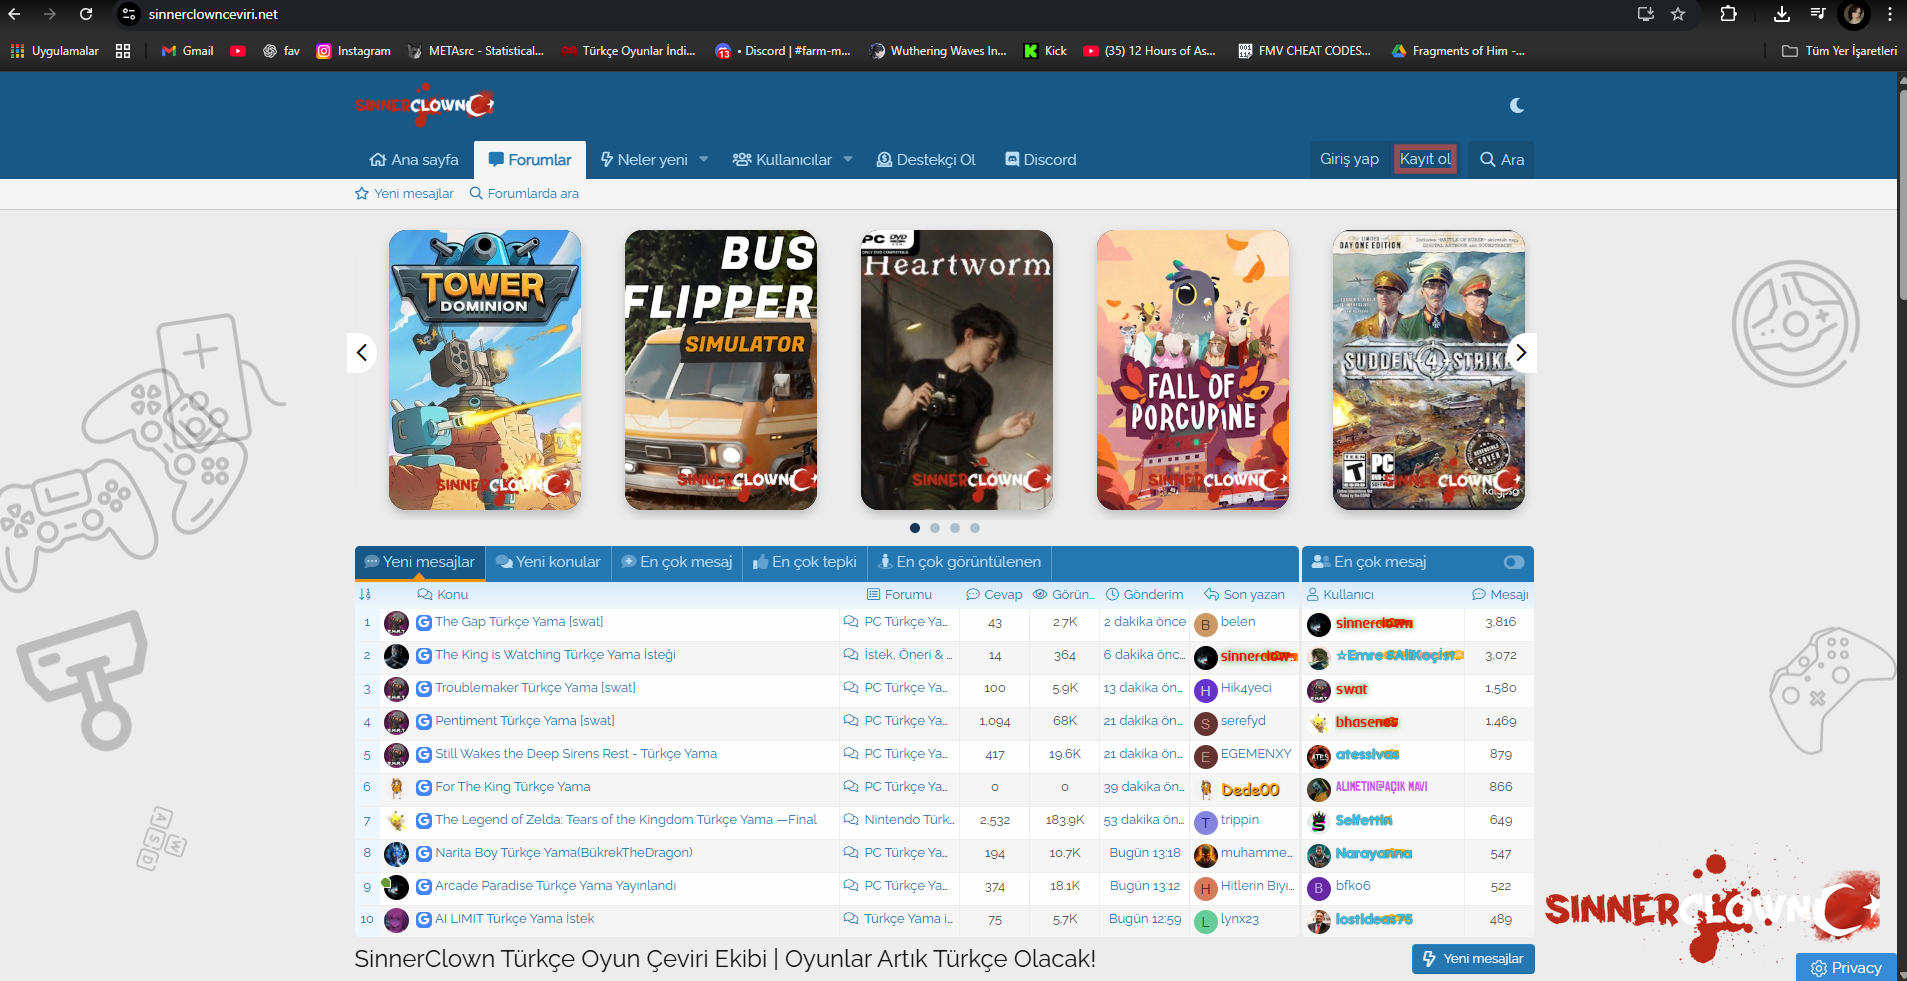Click the sort order icon in table header
The image size is (1907, 981).
365,594
